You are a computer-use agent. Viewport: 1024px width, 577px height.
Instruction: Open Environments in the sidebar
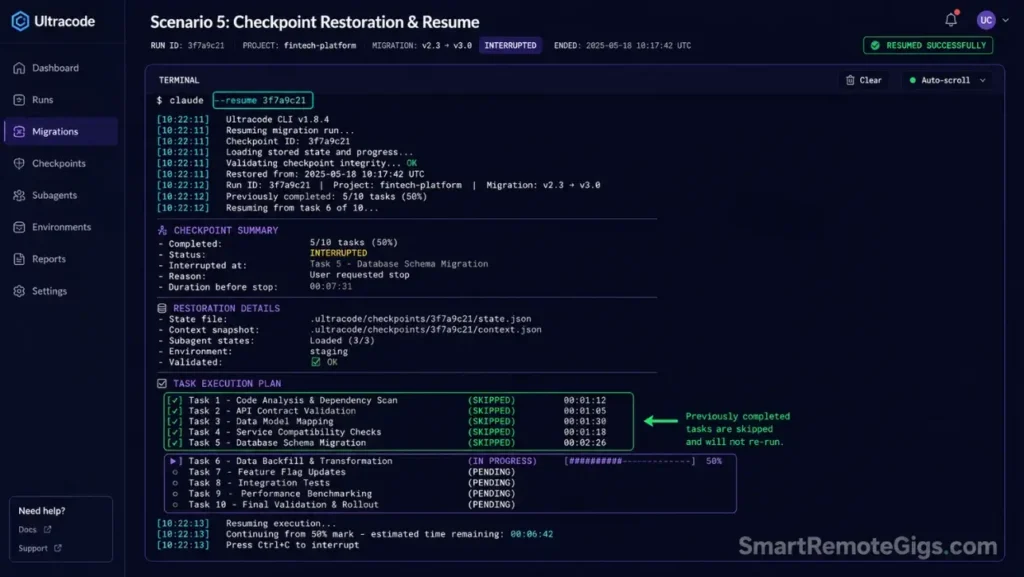(61, 227)
